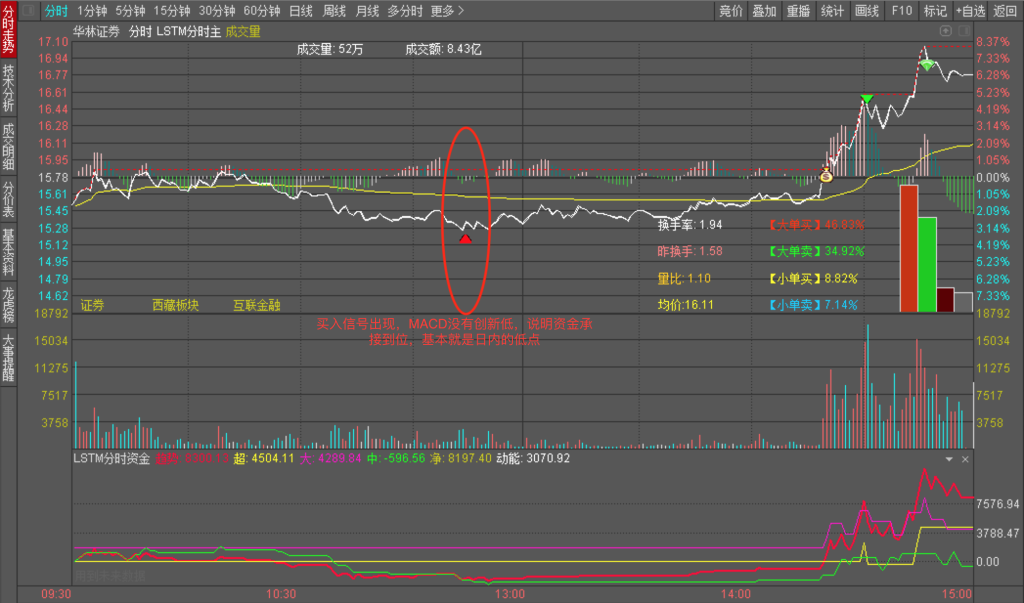Expand the 更多 periods menu
This screenshot has width=1024, height=603.
pos(447,10)
